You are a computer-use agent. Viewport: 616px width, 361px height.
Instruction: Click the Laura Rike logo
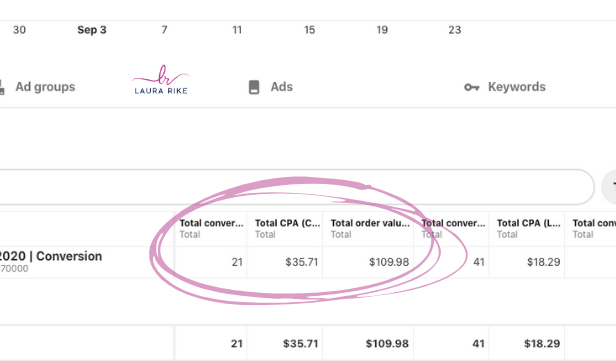(x=161, y=80)
